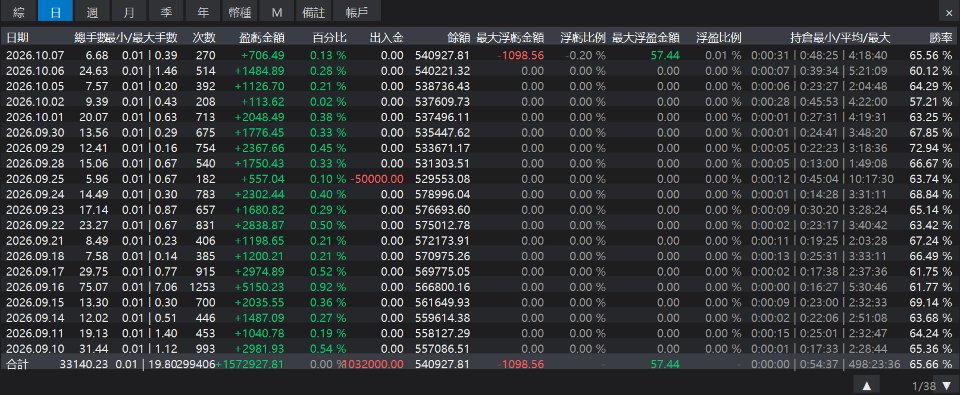
Task: Select the 2026.10.05 date cell
Action: [x=36, y=86]
